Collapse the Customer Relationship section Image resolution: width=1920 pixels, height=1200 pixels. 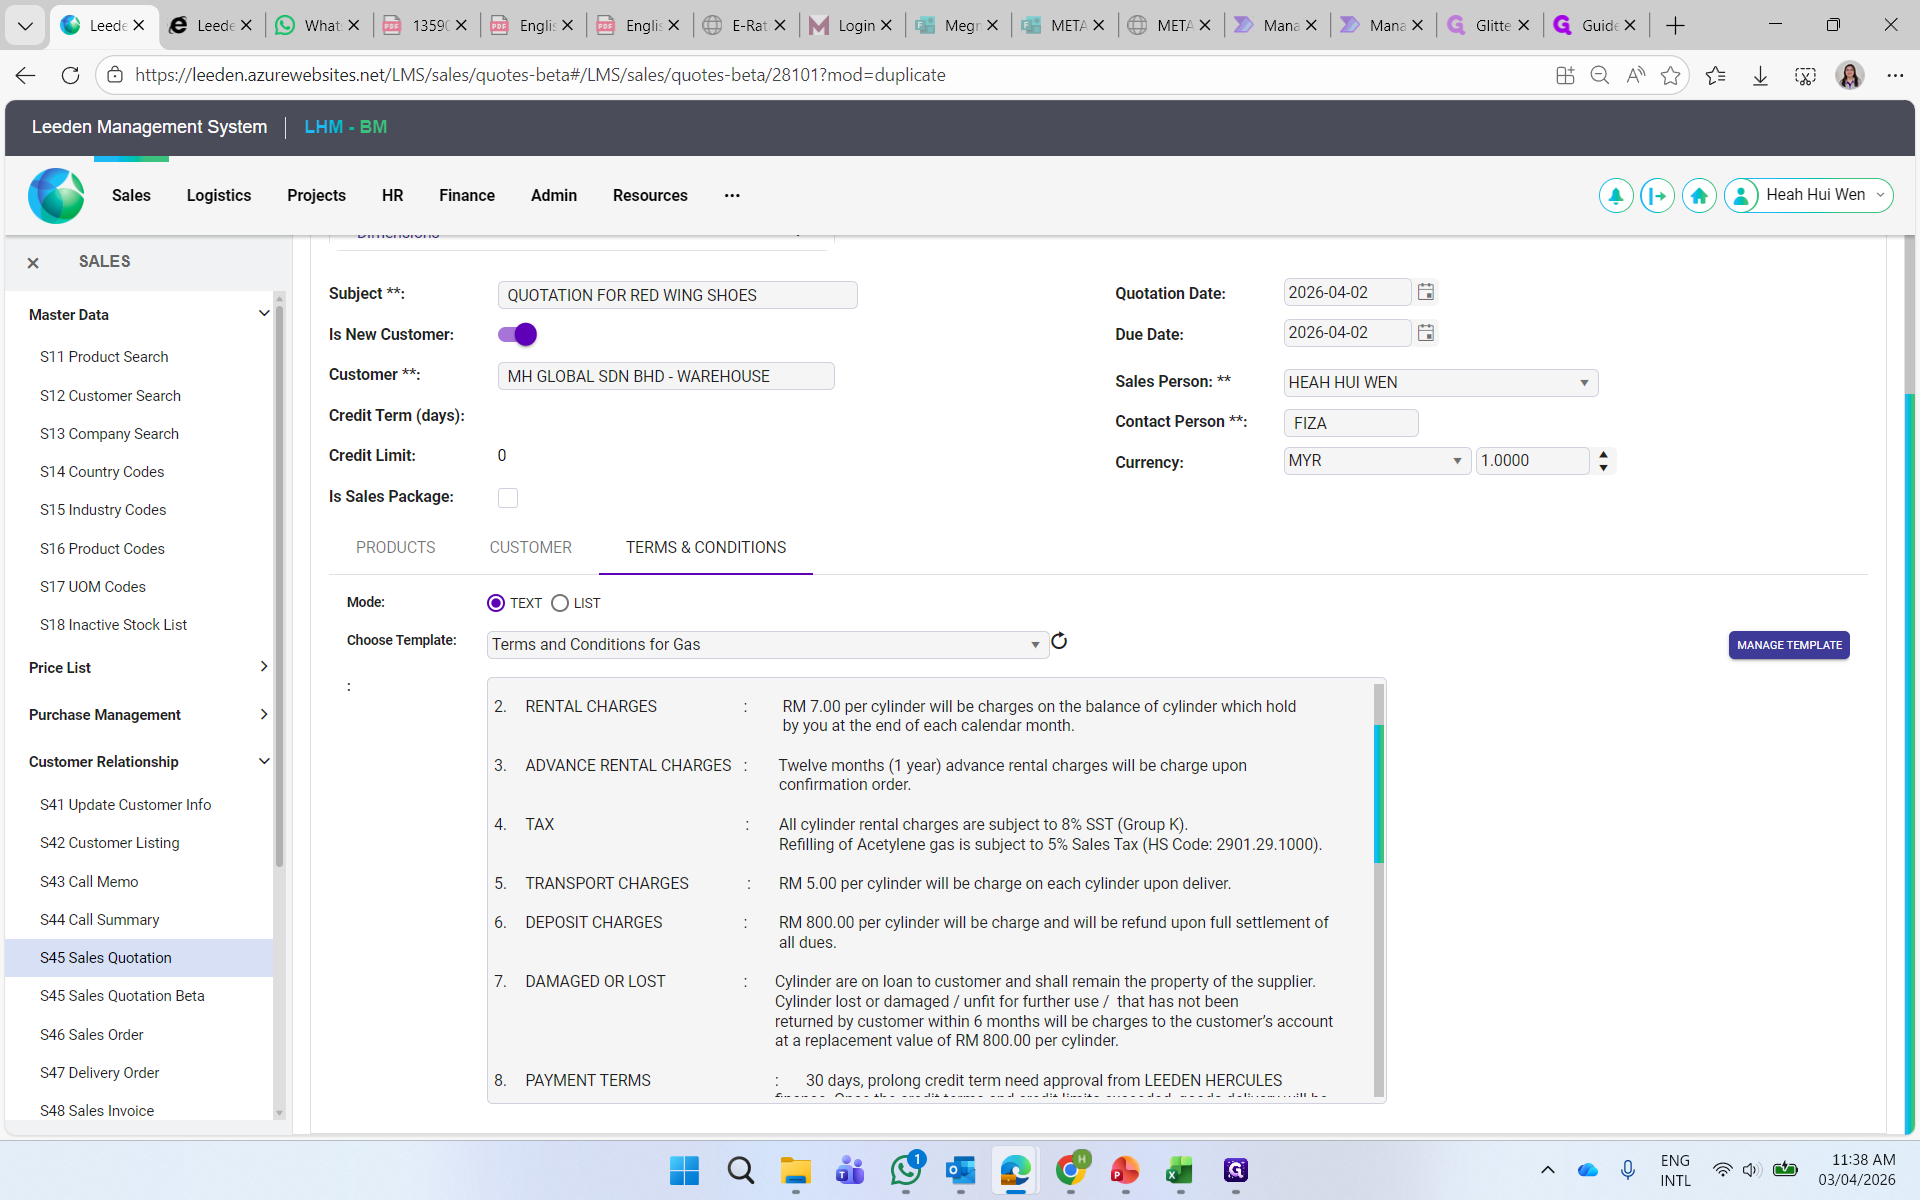tap(264, 761)
